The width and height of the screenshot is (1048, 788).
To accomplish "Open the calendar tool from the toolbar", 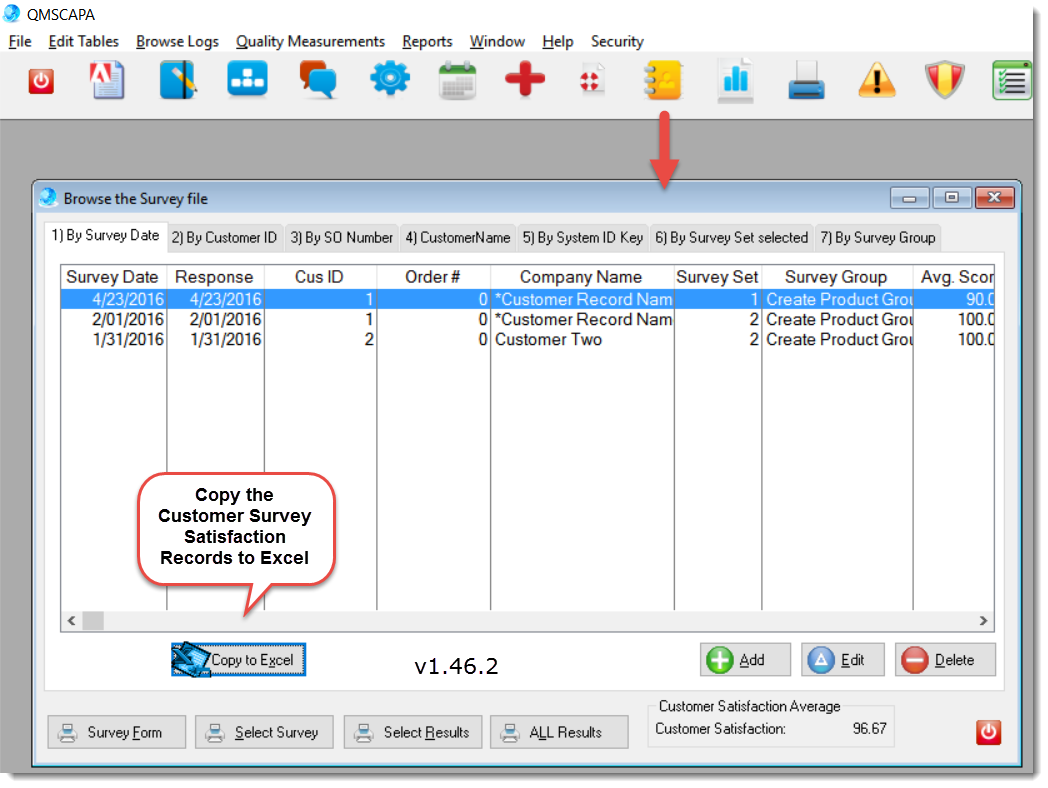I will coord(457,80).
